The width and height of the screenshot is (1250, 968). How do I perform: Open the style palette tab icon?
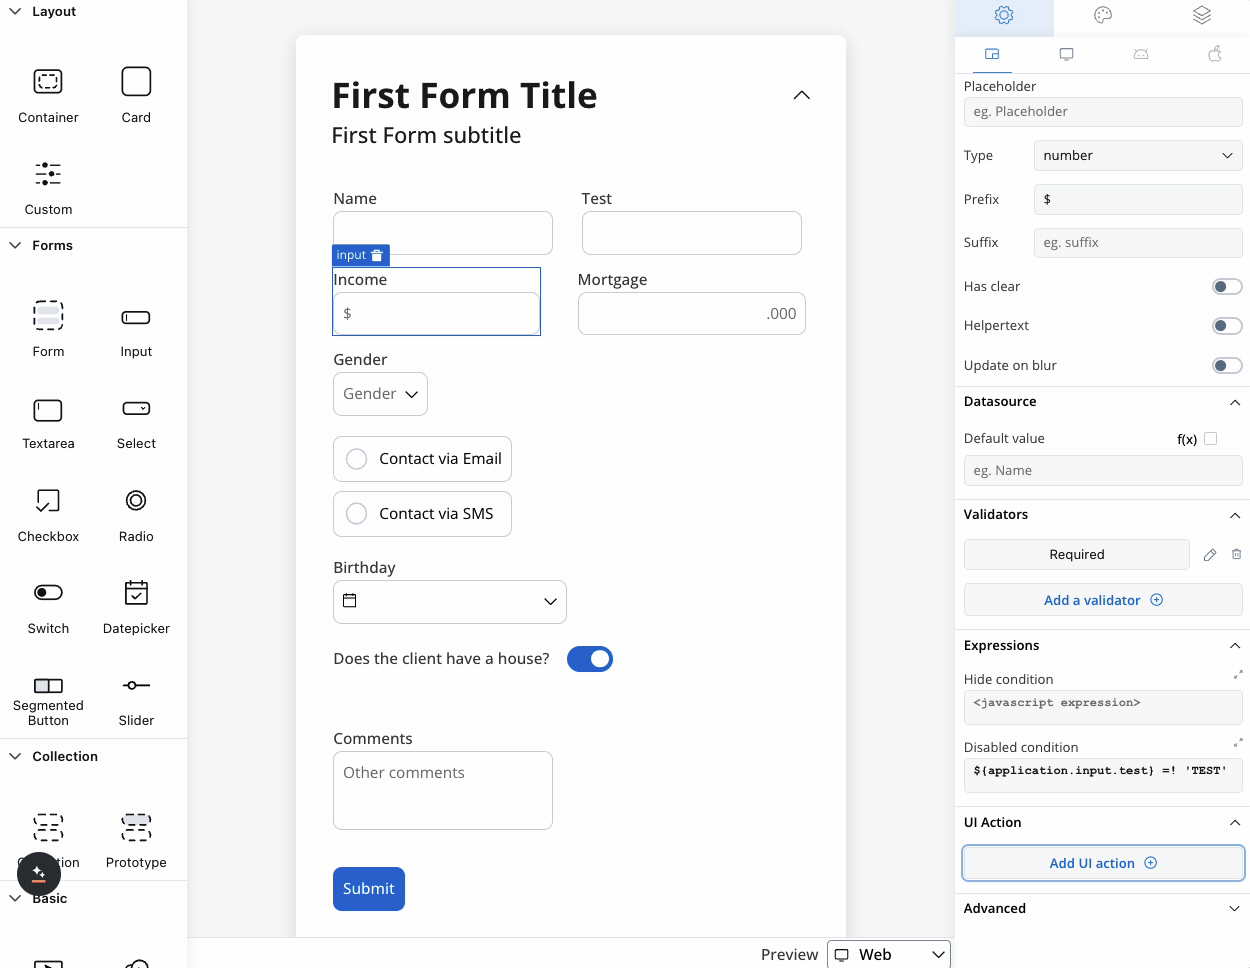[x=1103, y=15]
